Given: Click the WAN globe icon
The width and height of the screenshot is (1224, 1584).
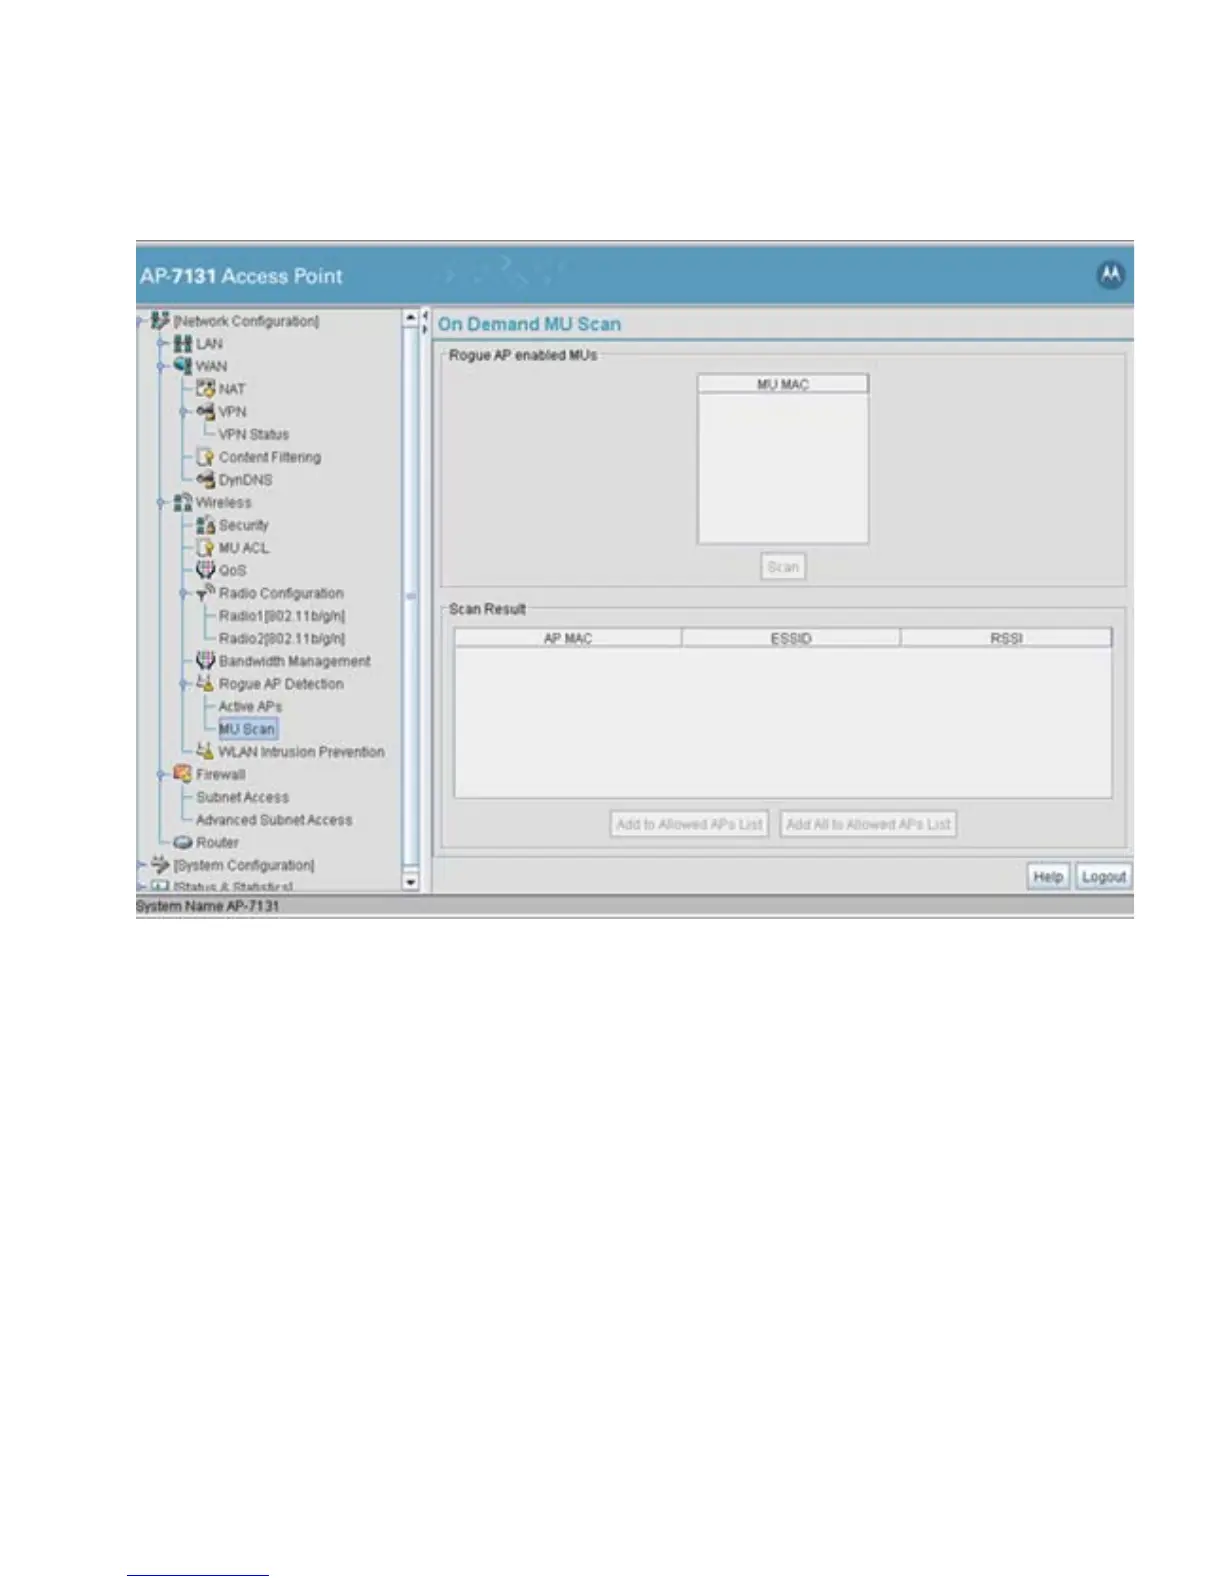Looking at the screenshot, I should coord(183,366).
